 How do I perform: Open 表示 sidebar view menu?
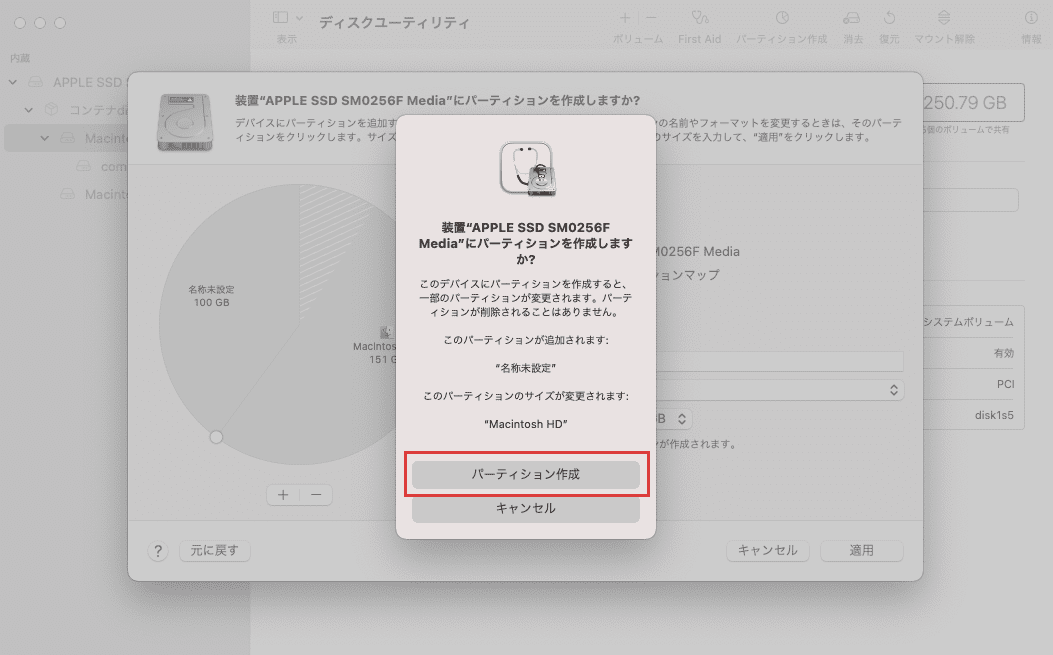(288, 18)
